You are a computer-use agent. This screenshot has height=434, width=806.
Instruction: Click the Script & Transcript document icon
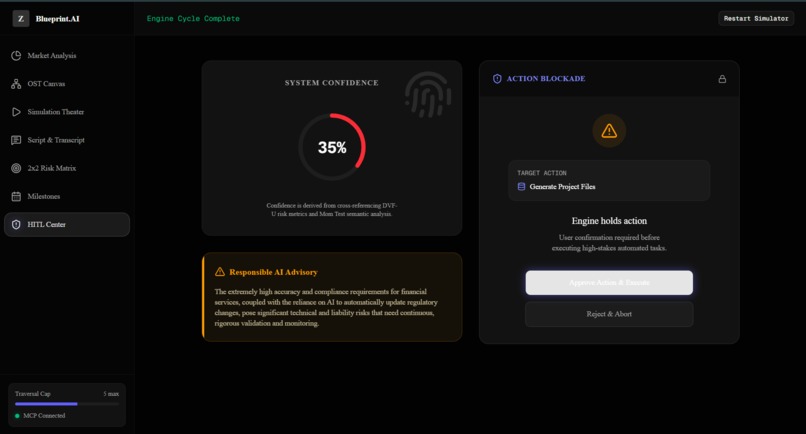[16, 140]
